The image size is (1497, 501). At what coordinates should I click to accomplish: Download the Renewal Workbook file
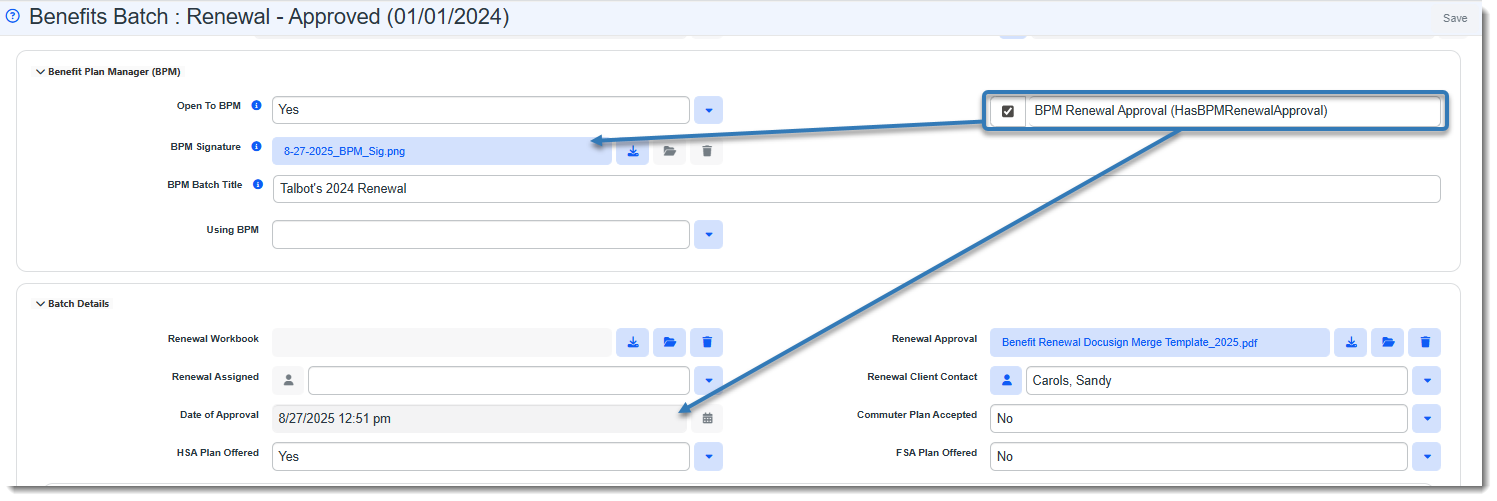click(x=632, y=342)
